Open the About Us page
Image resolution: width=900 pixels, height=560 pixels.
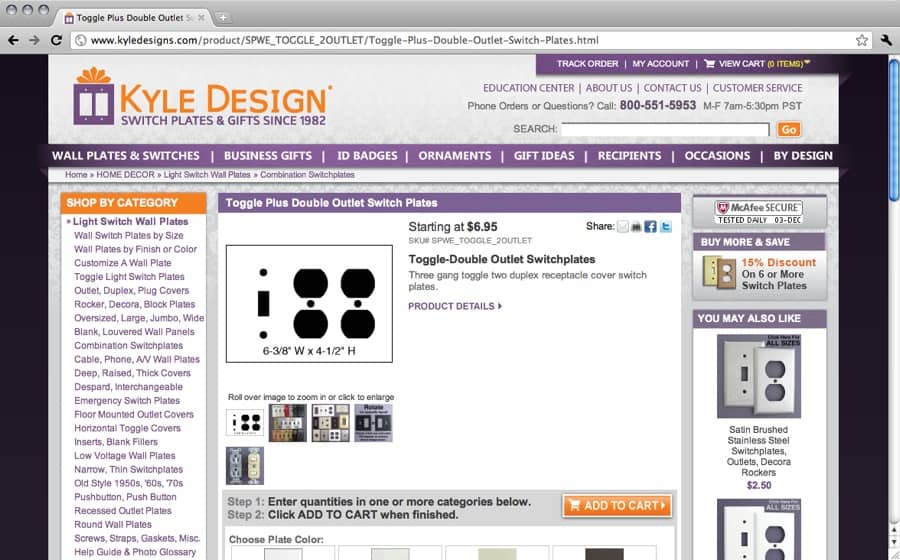click(x=608, y=88)
